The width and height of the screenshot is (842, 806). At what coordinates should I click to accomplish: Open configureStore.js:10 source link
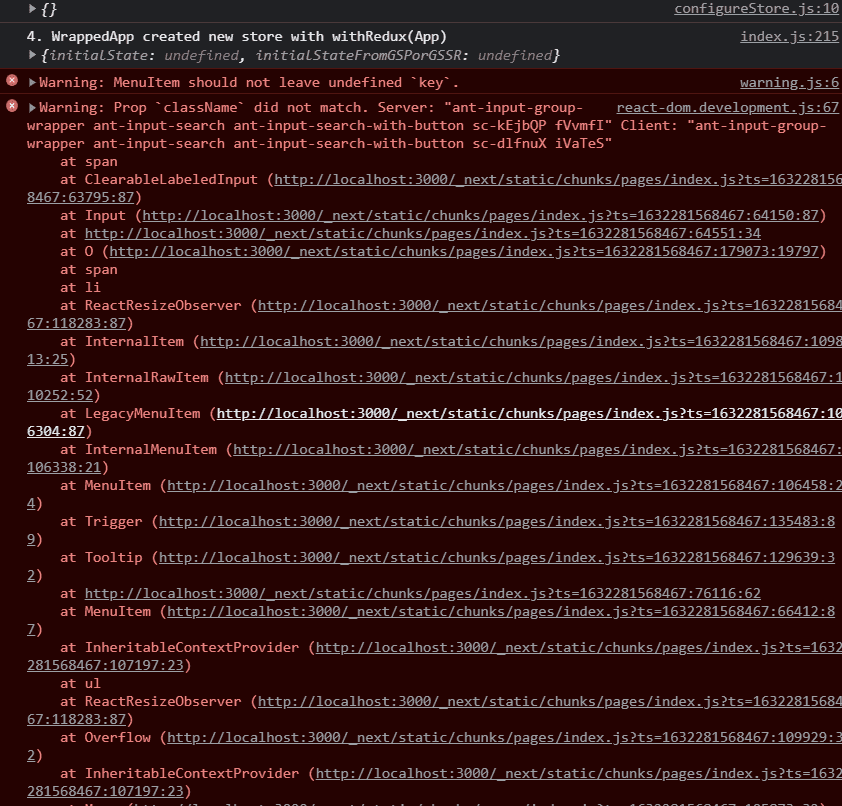[756, 9]
